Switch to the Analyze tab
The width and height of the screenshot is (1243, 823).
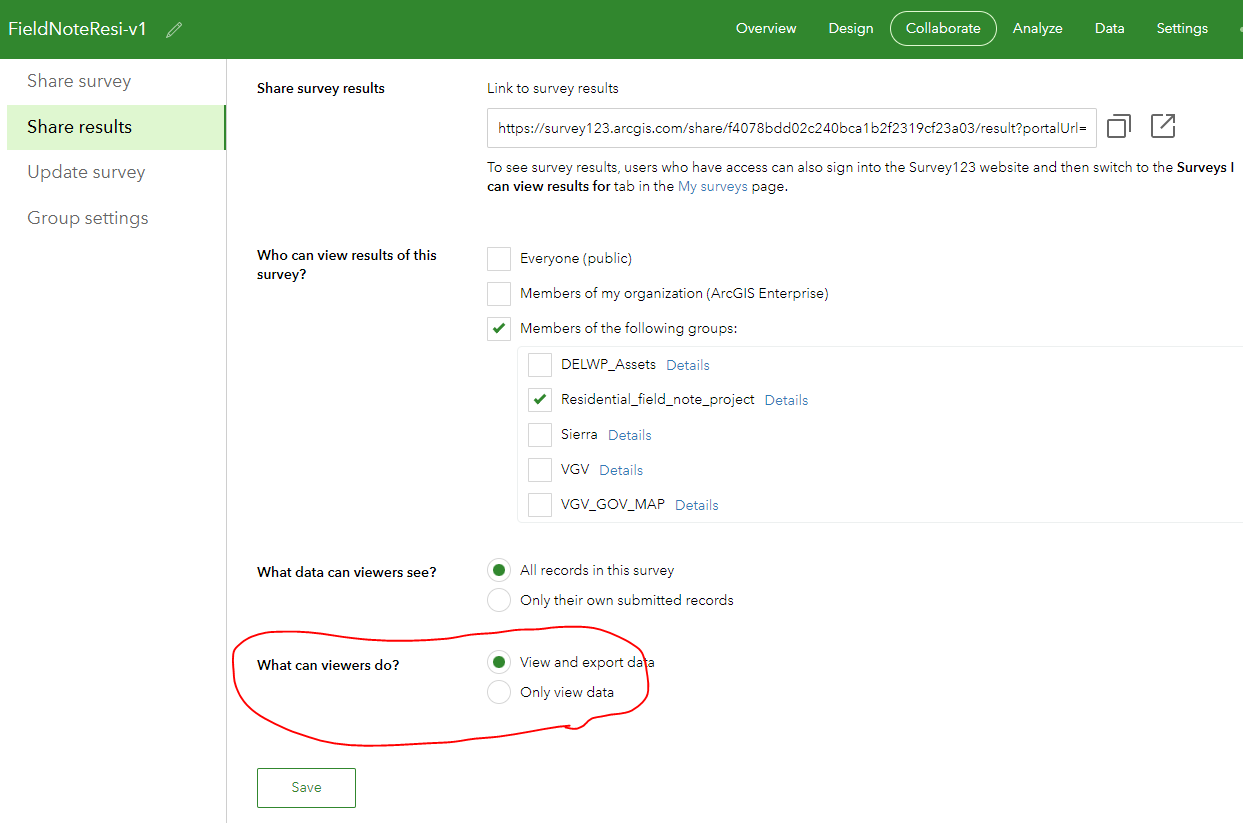pyautogui.click(x=1037, y=28)
